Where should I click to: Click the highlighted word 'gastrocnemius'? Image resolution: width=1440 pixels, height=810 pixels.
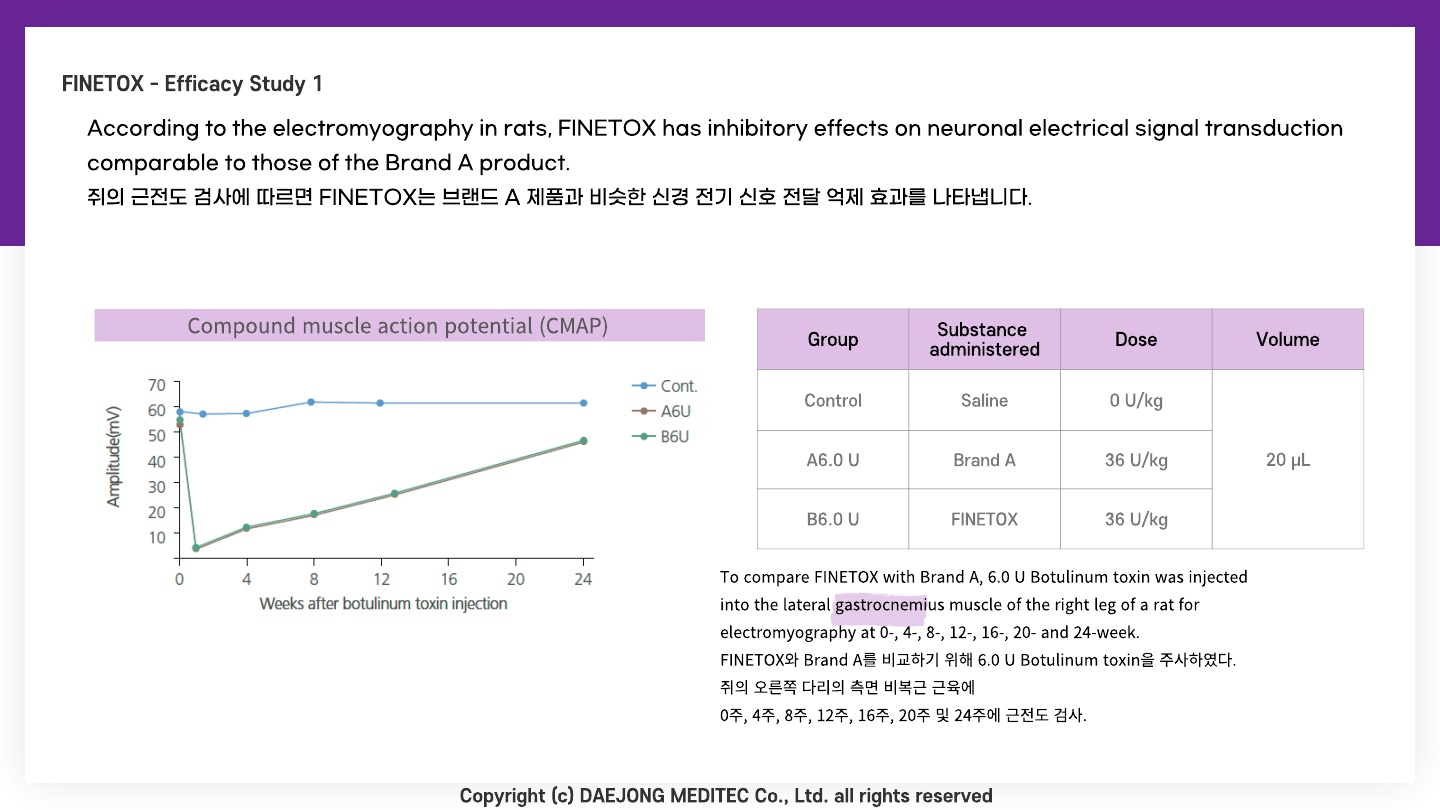(x=890, y=605)
